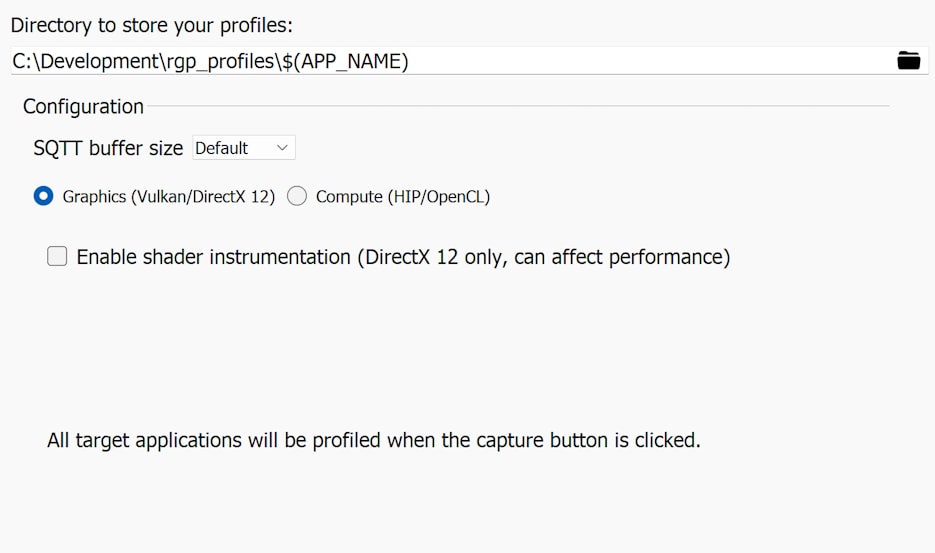
Task: Open the SQTT buffer size dropdown
Action: coord(243,148)
